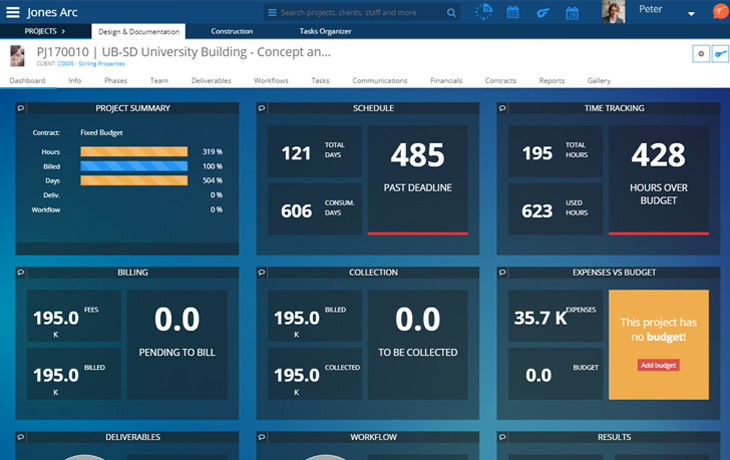This screenshot has height=460, width=730.
Task: Click the search filter lines icon in search bar
Action: (x=272, y=13)
